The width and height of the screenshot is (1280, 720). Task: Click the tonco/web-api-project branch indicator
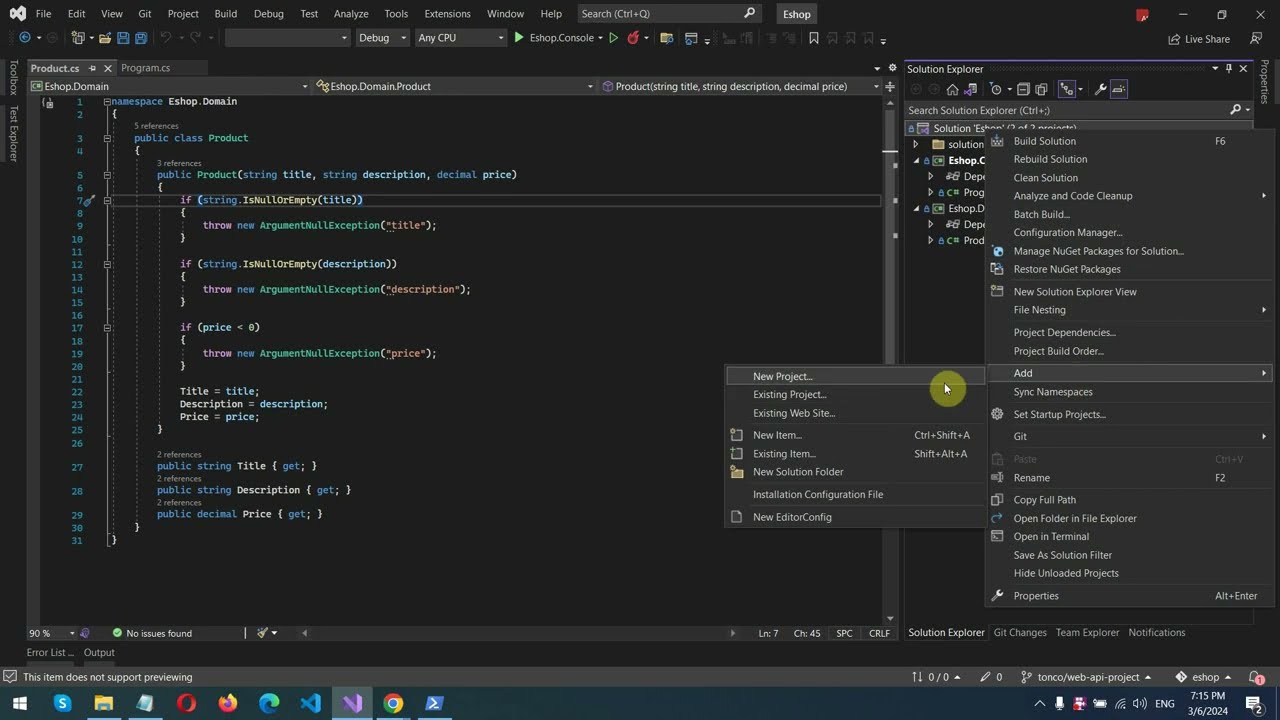point(1086,677)
